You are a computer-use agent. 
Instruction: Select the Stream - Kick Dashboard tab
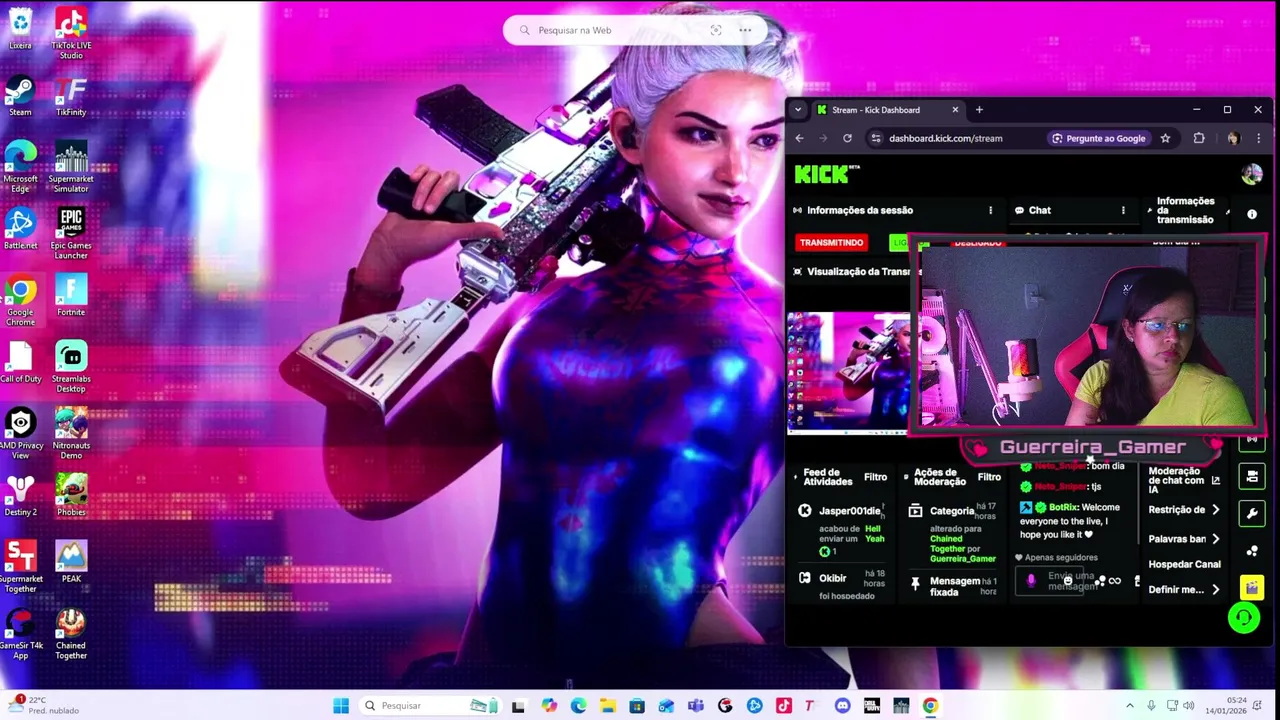click(887, 110)
